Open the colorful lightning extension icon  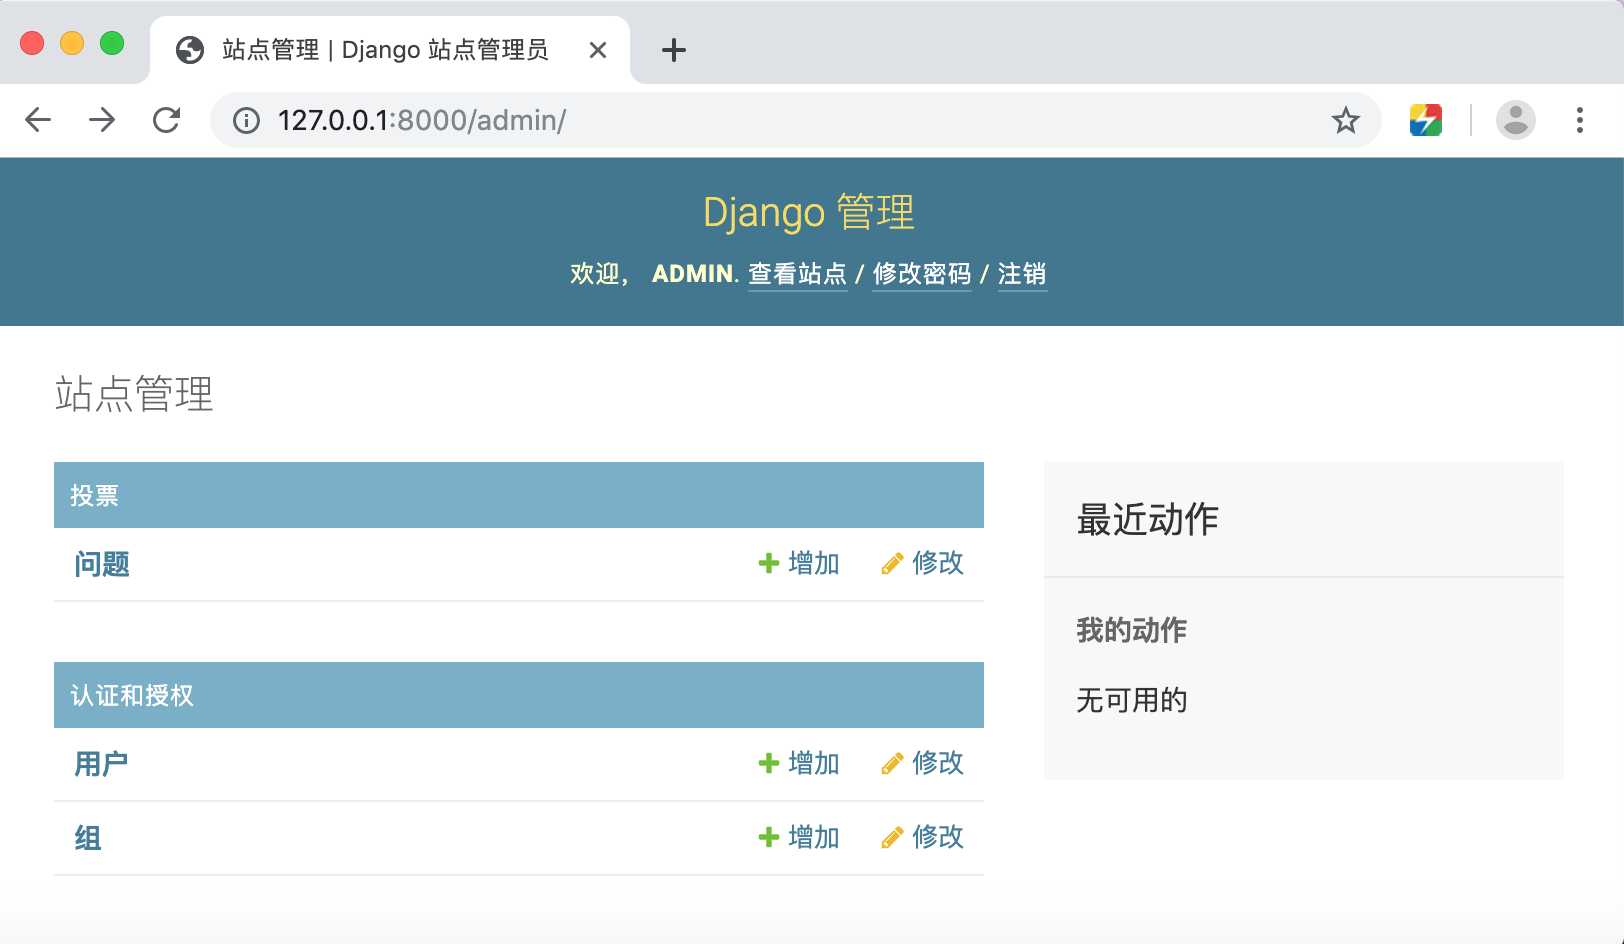(x=1426, y=120)
